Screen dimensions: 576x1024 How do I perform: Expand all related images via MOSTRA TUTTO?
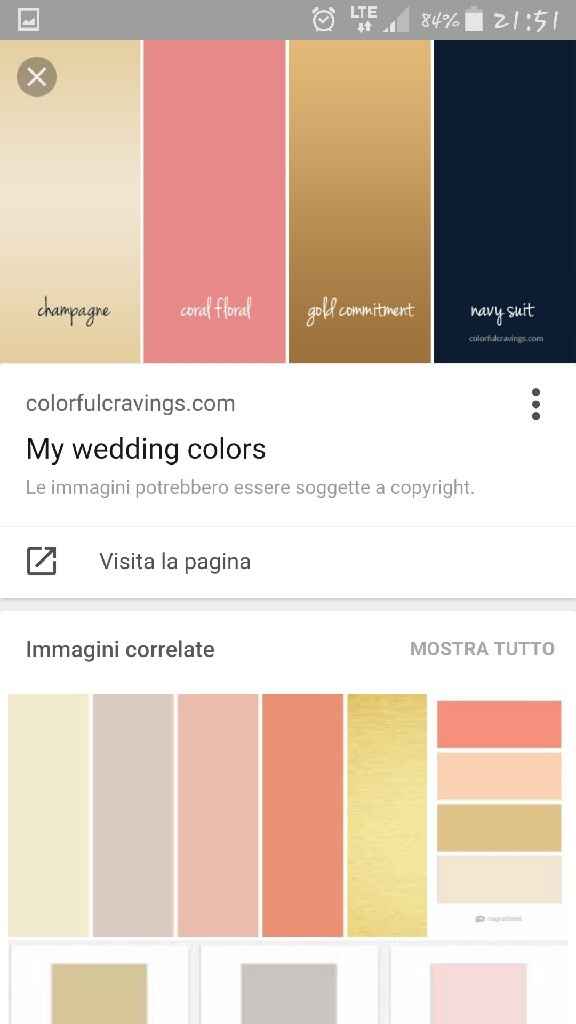482,648
